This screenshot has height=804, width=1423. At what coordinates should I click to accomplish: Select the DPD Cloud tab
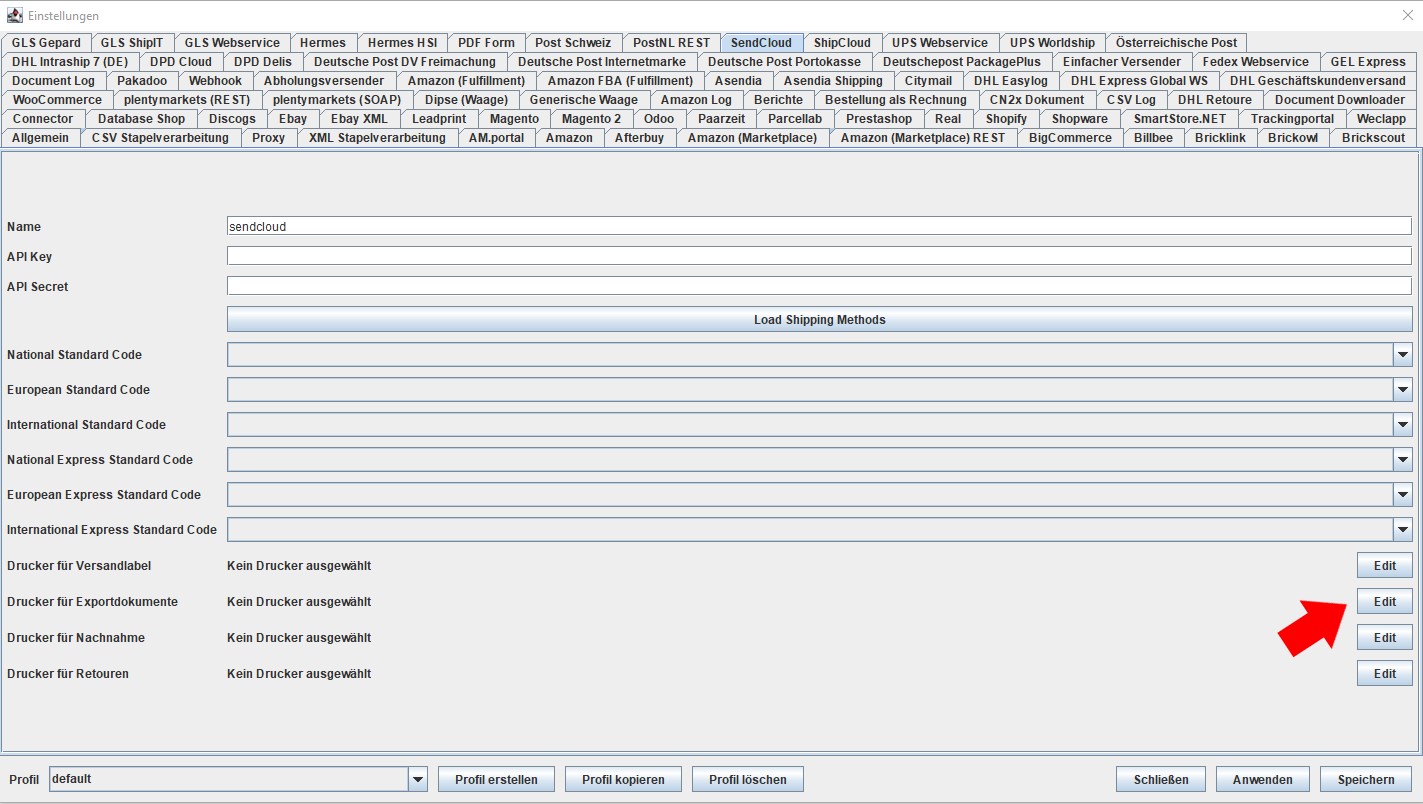[x=181, y=62]
